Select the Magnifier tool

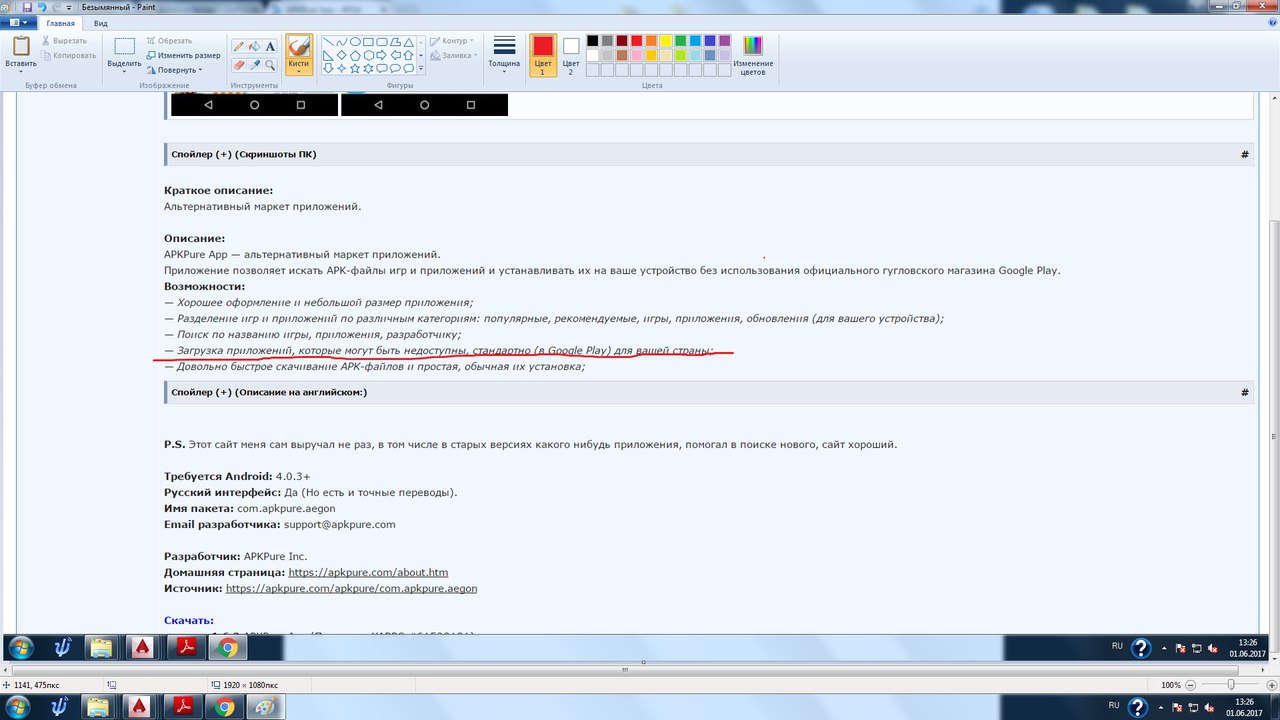click(x=270, y=65)
